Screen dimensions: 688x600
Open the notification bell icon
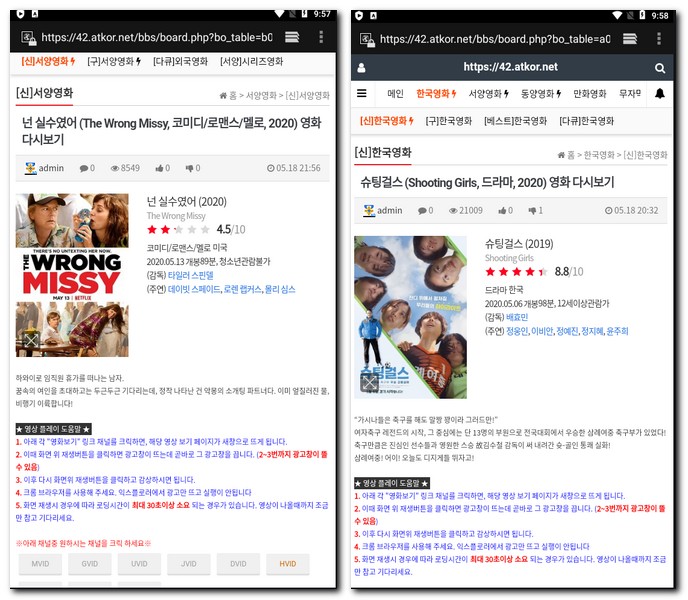pyautogui.click(x=659, y=94)
